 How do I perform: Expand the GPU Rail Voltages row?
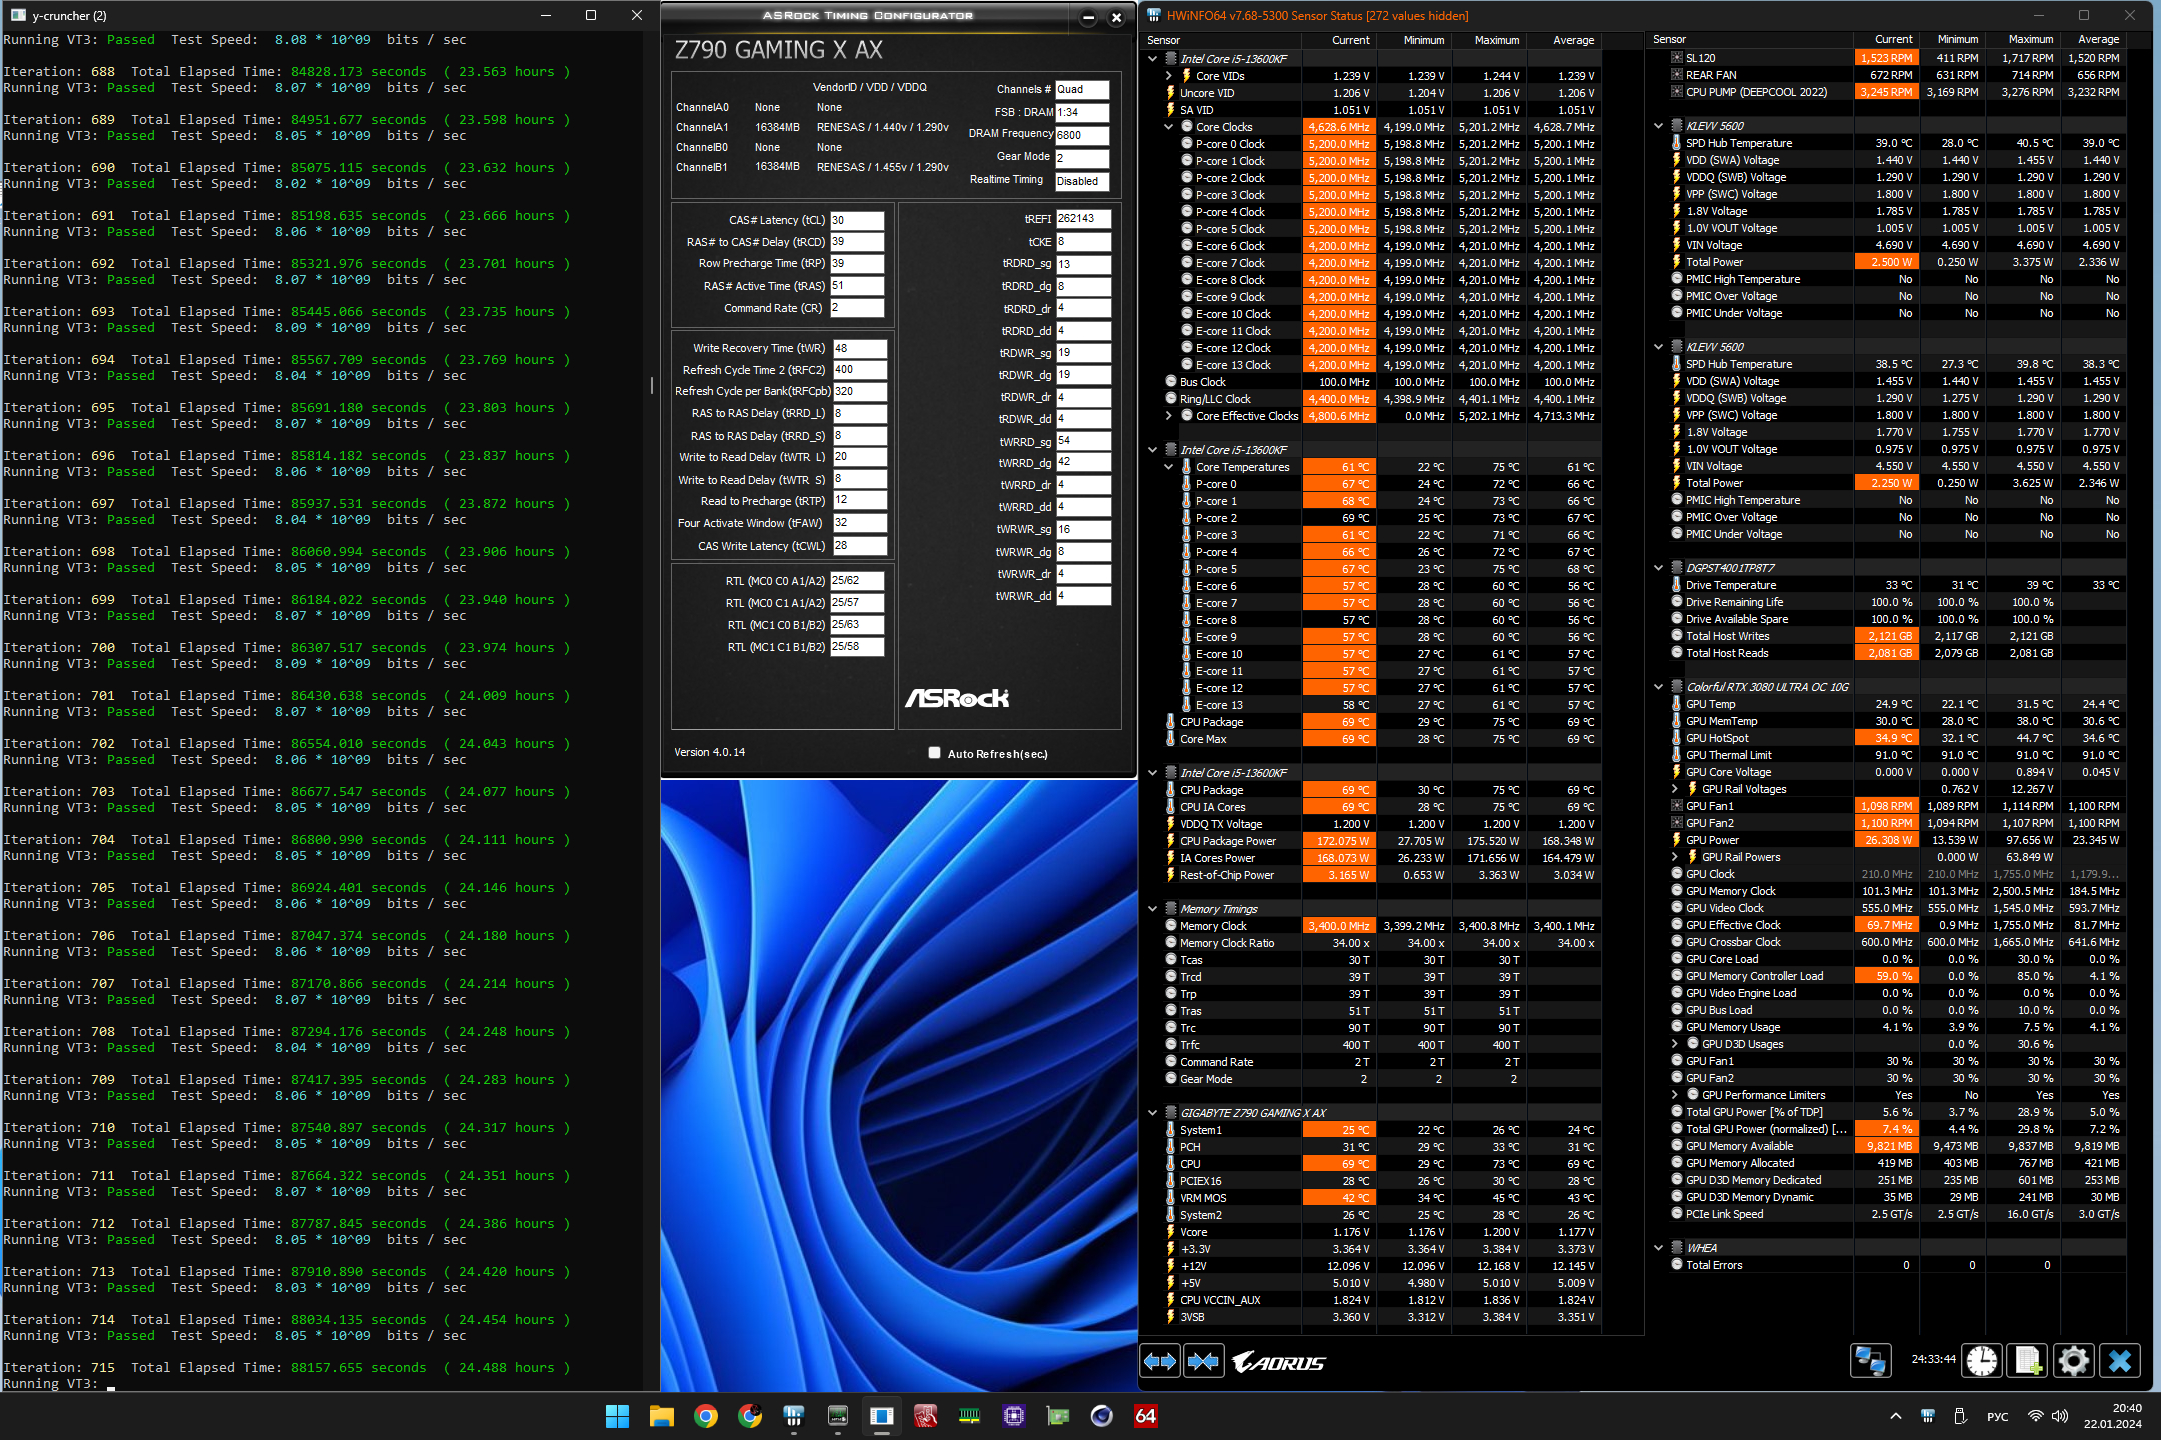(1675, 789)
